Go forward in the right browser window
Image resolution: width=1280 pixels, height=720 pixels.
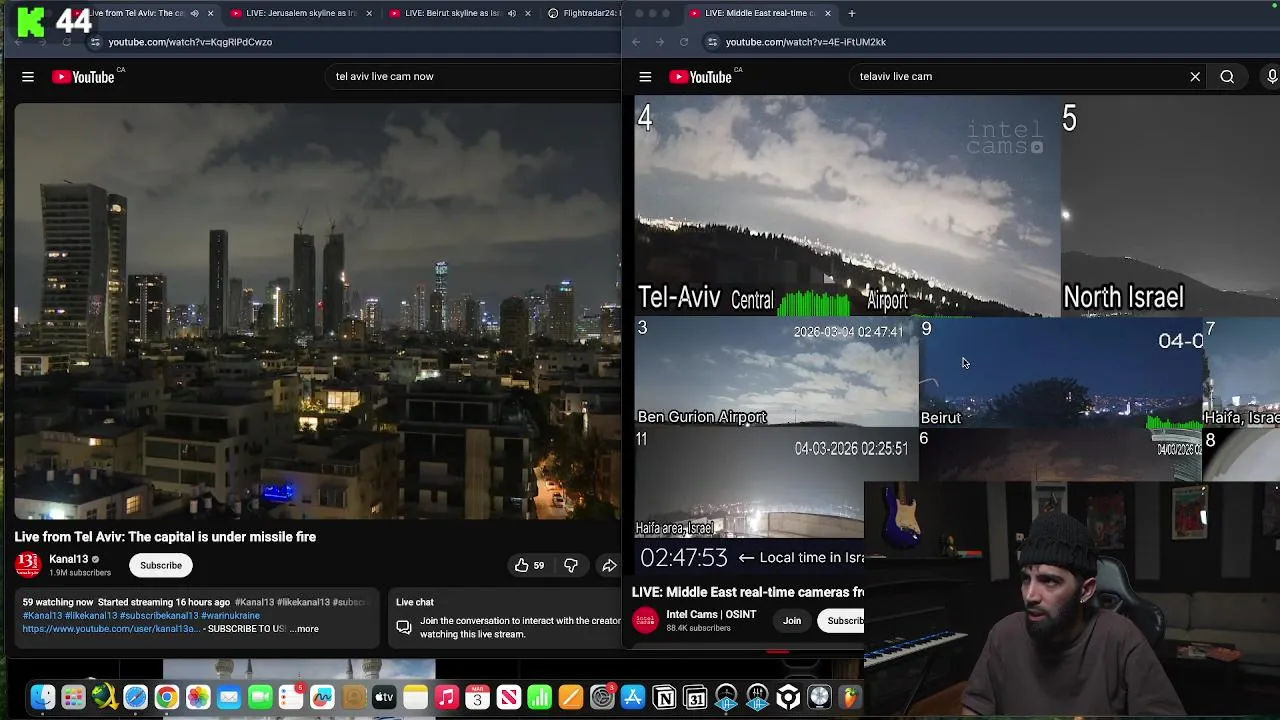(660, 42)
